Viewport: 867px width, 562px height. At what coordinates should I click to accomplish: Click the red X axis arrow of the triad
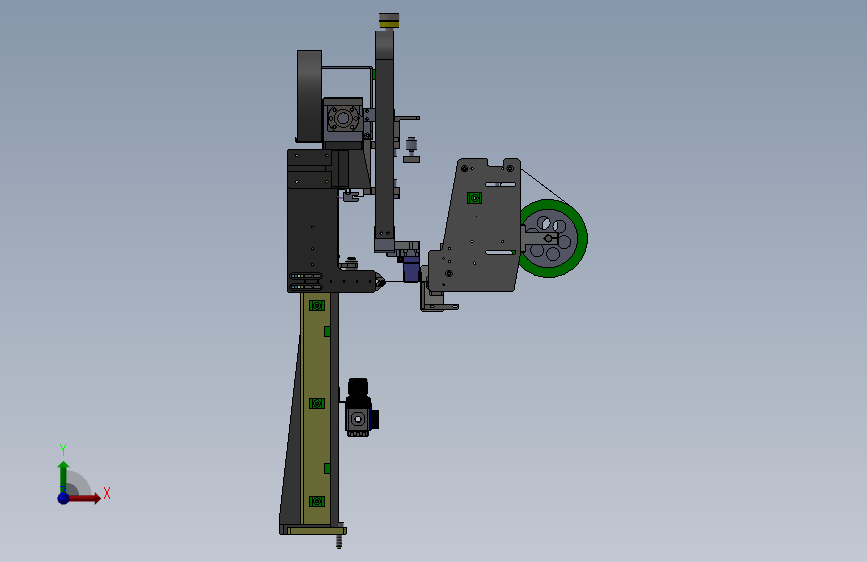coord(85,498)
